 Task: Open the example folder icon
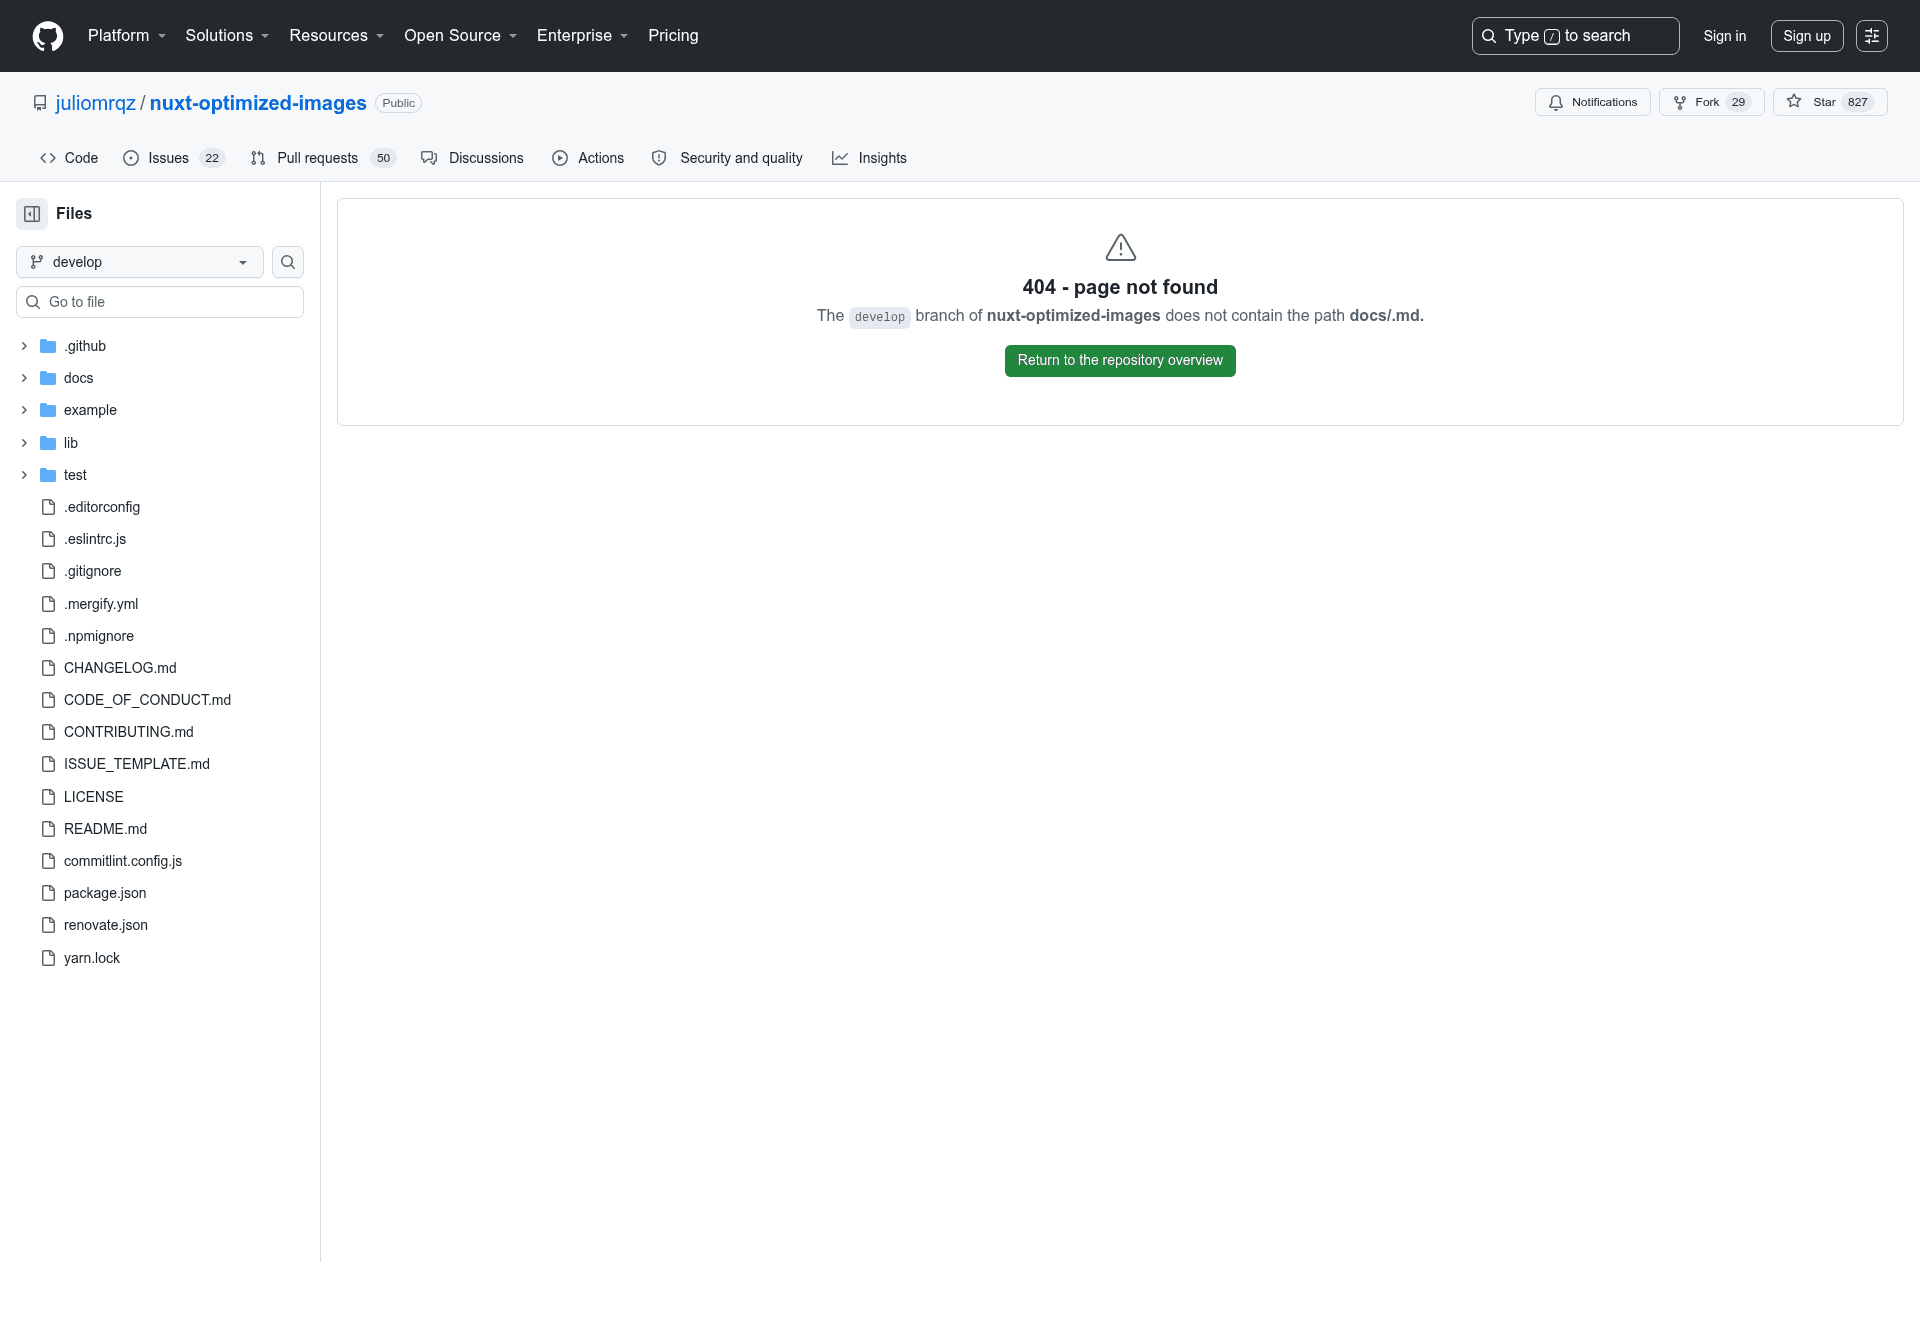[x=48, y=410]
